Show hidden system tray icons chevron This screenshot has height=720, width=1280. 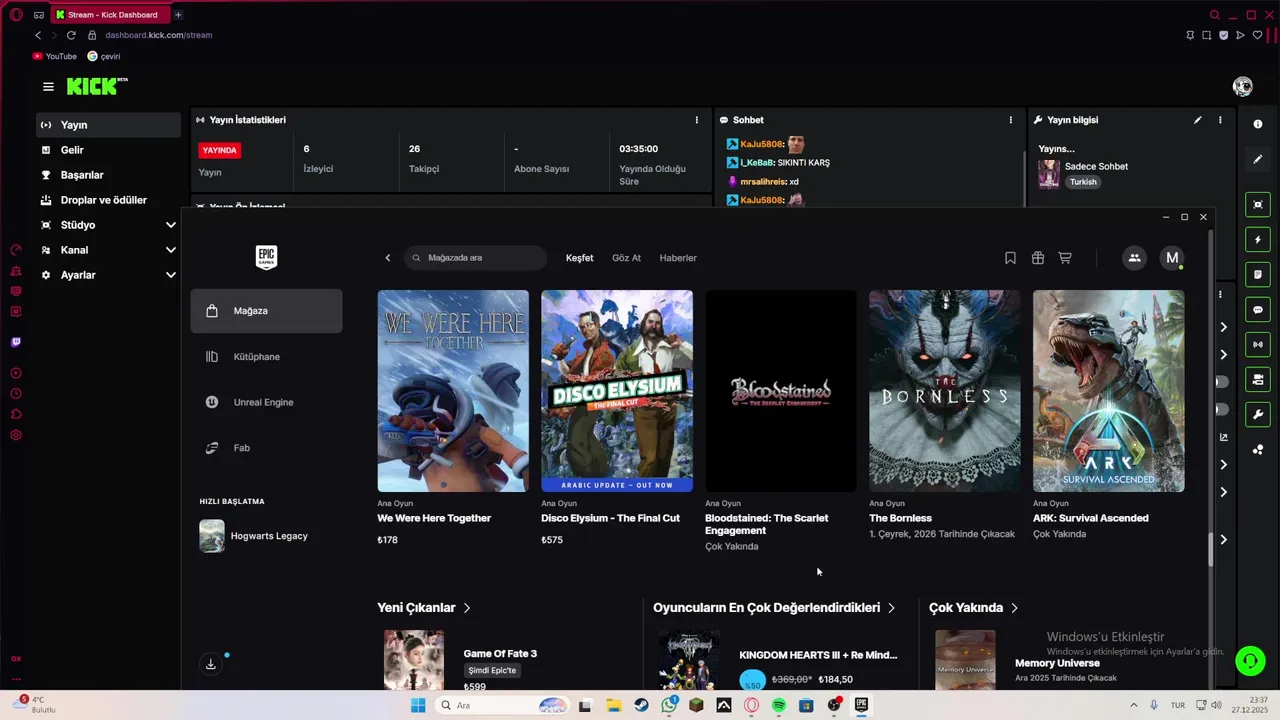point(1133,705)
